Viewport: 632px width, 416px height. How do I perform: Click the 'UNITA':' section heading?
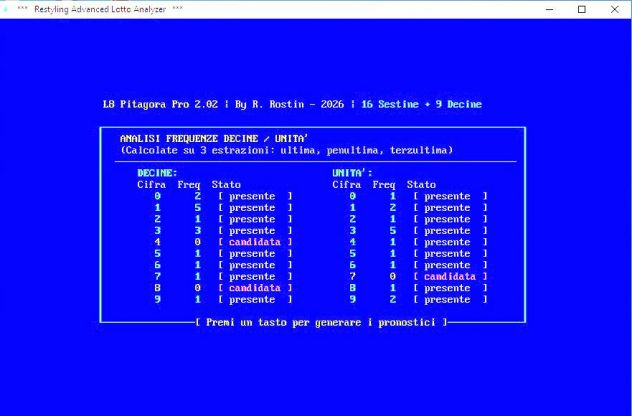(352, 173)
